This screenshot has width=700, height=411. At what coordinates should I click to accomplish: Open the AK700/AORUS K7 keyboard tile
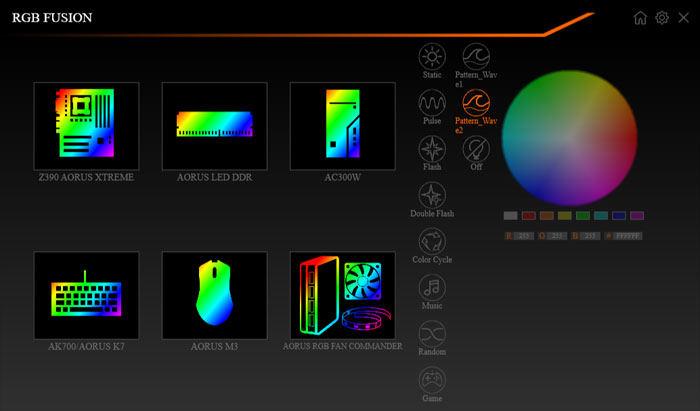point(86,295)
